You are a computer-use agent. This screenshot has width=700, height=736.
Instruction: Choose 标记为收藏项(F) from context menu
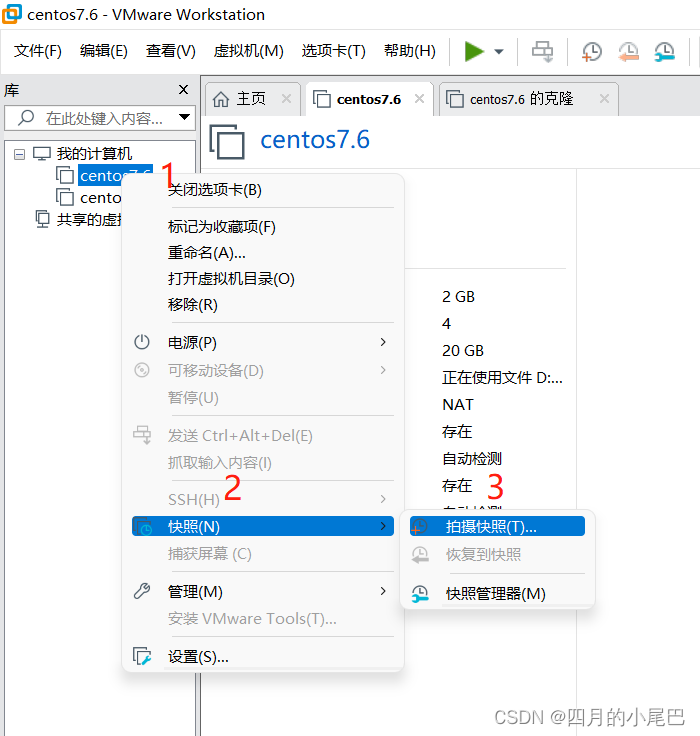tap(222, 227)
